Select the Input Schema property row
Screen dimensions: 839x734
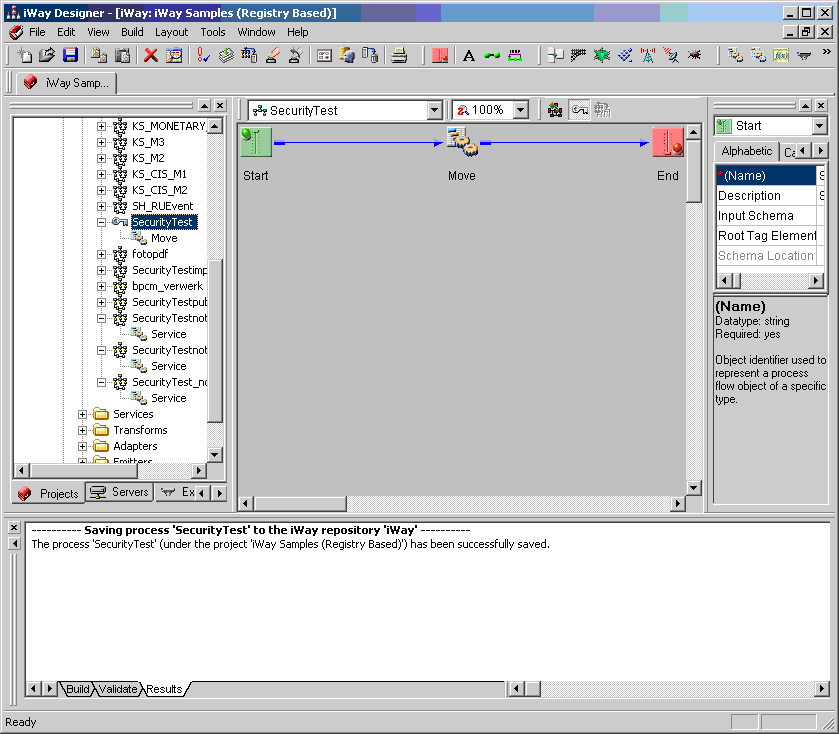769,216
